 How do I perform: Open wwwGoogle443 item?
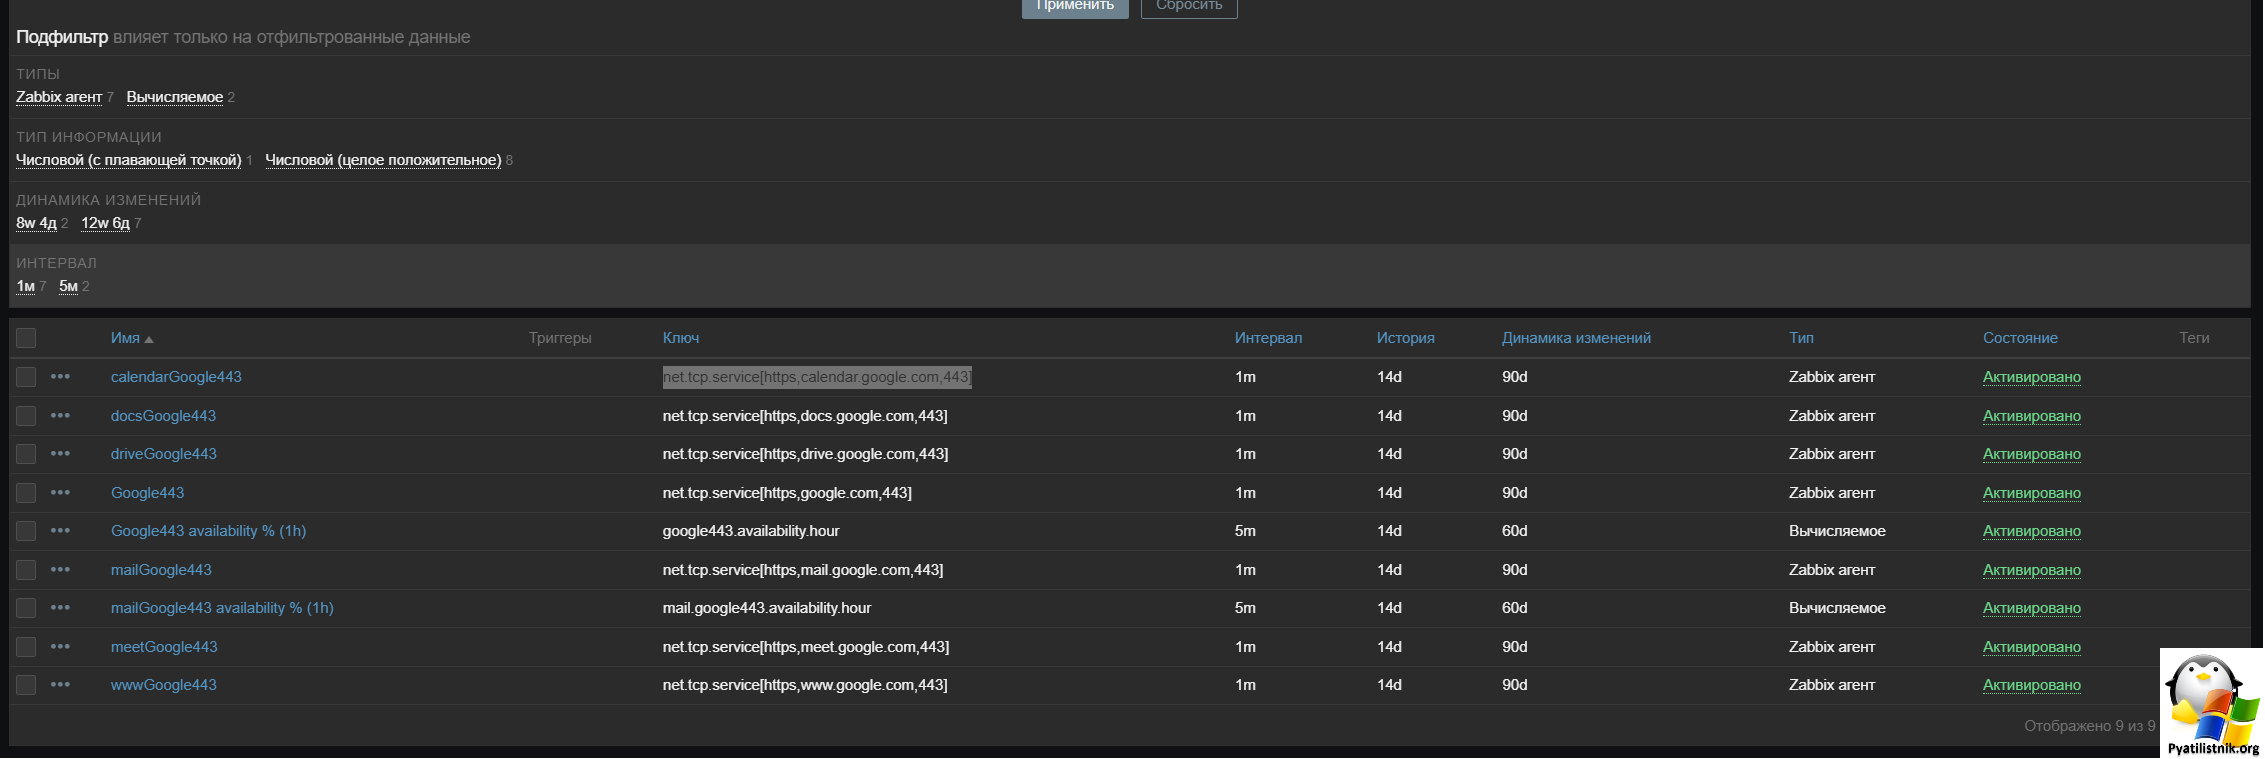coord(164,685)
